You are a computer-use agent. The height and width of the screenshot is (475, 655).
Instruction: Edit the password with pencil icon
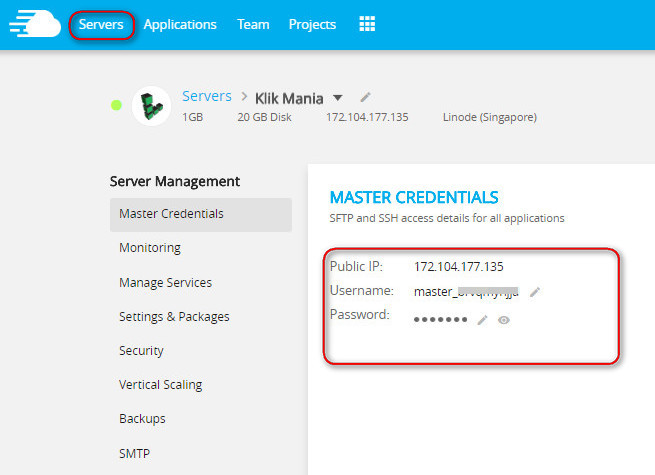(x=482, y=320)
